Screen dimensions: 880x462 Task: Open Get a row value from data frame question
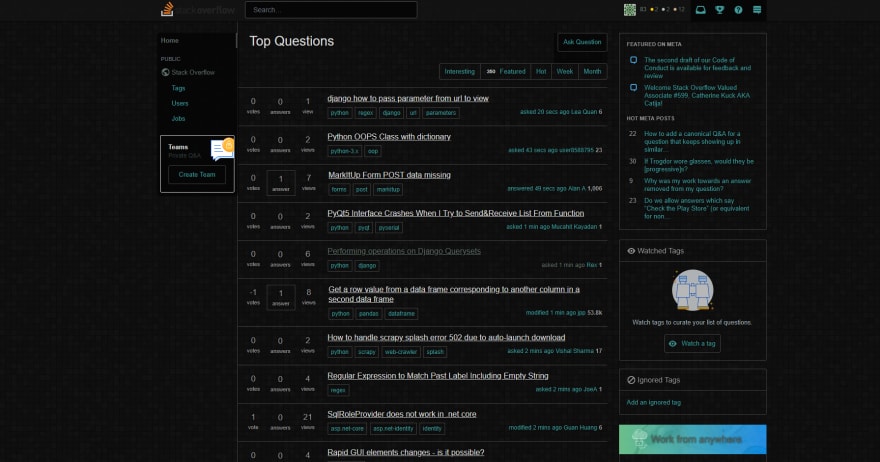[454, 294]
